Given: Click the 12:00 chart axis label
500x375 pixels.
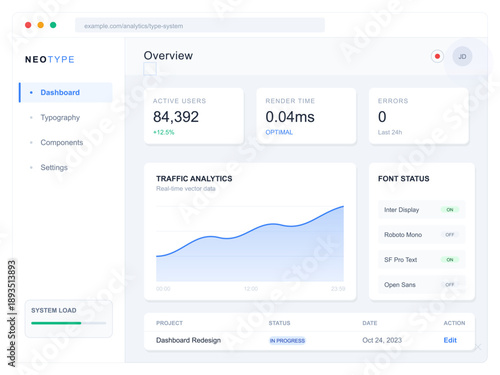Looking at the screenshot, I should click(251, 289).
